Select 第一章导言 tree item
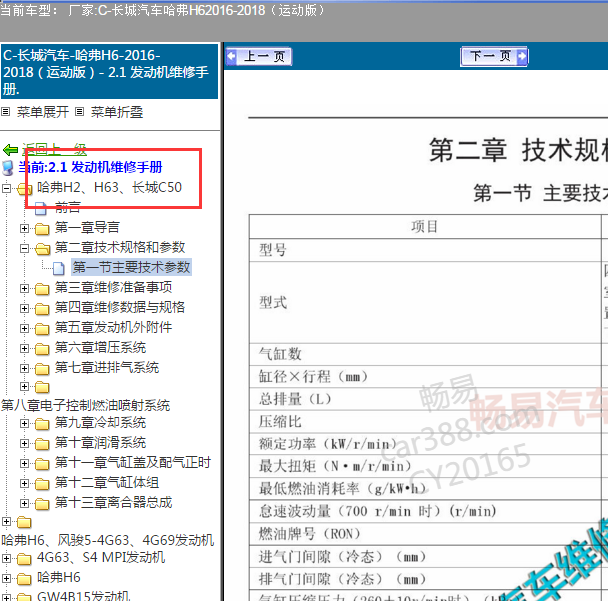The height and width of the screenshot is (601, 608). 87,228
